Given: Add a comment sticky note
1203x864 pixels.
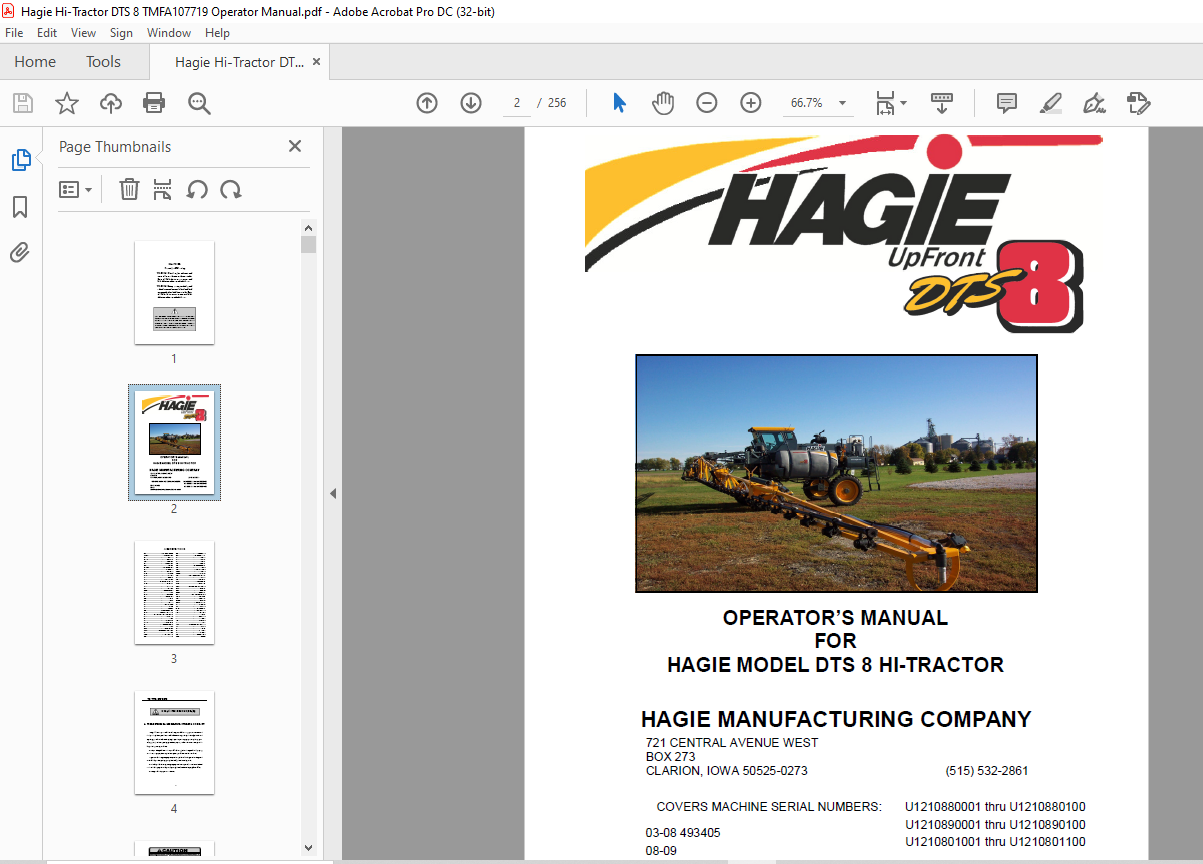Looking at the screenshot, I should [x=1007, y=103].
